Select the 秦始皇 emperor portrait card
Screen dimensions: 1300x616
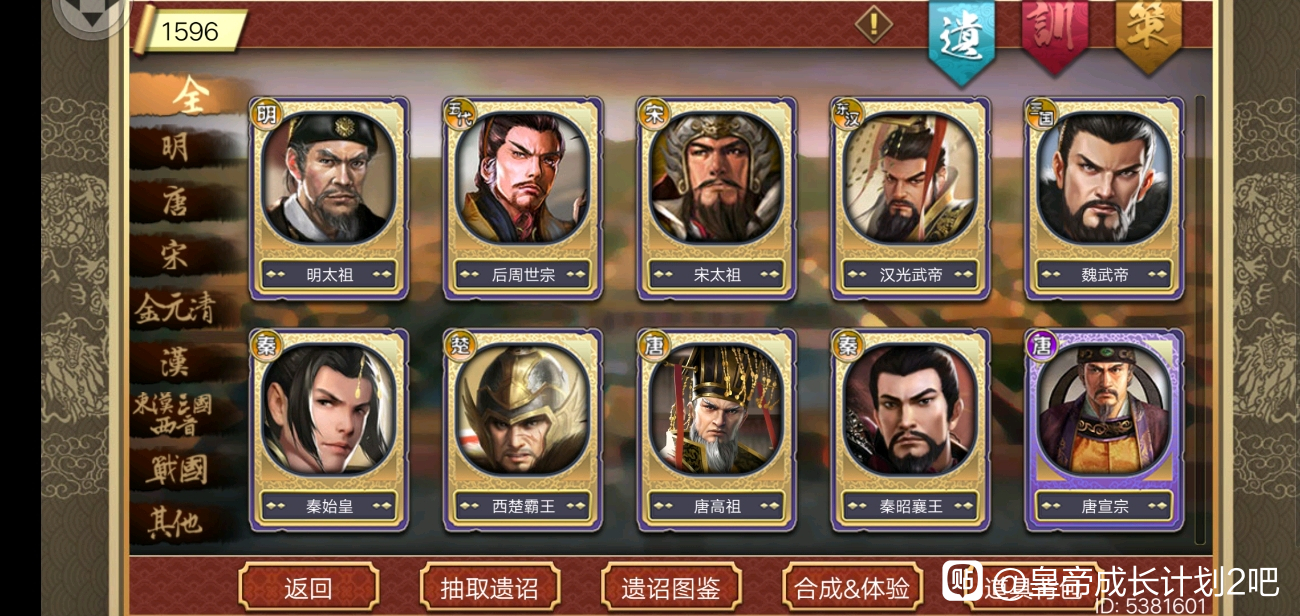point(329,429)
